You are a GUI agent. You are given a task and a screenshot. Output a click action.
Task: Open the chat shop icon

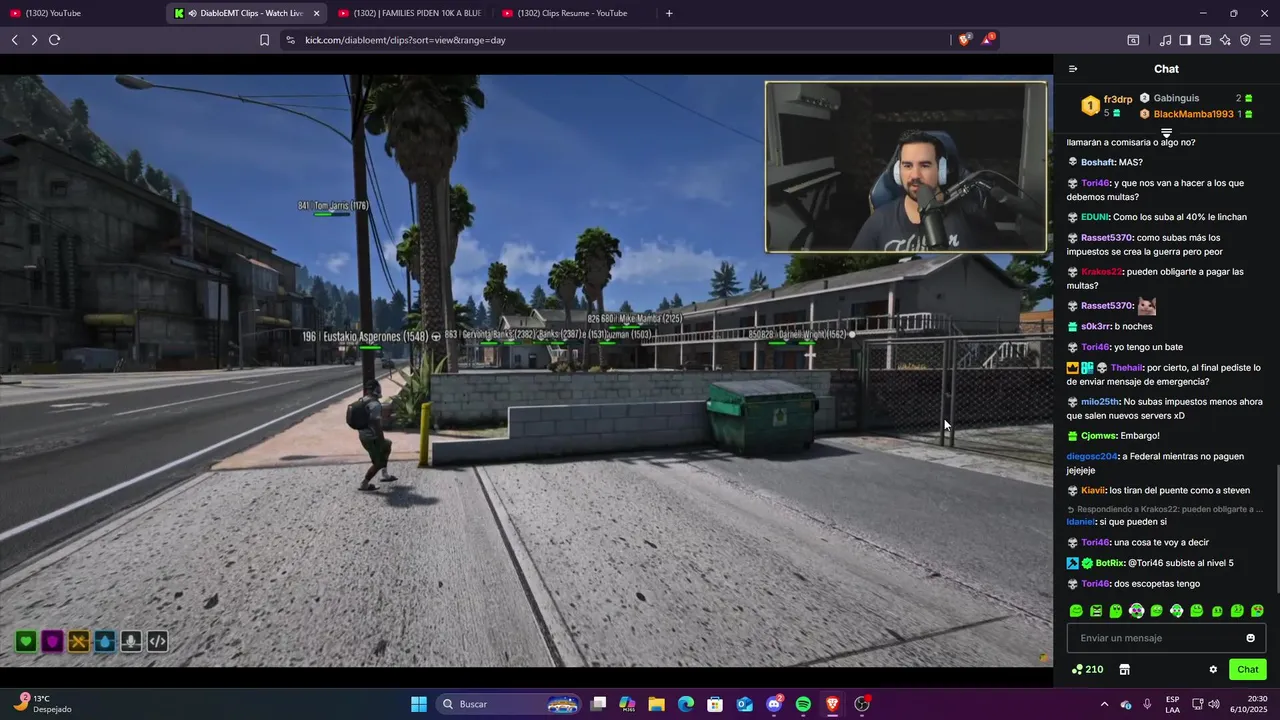[x=1124, y=670]
